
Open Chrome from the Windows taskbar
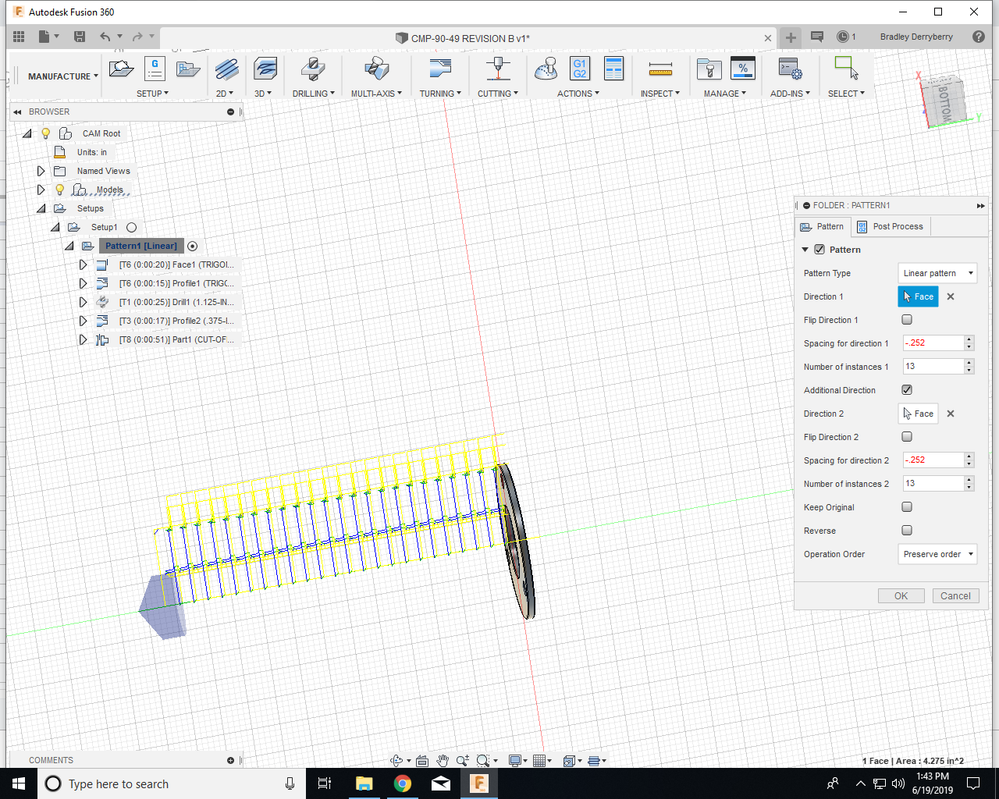(402, 783)
